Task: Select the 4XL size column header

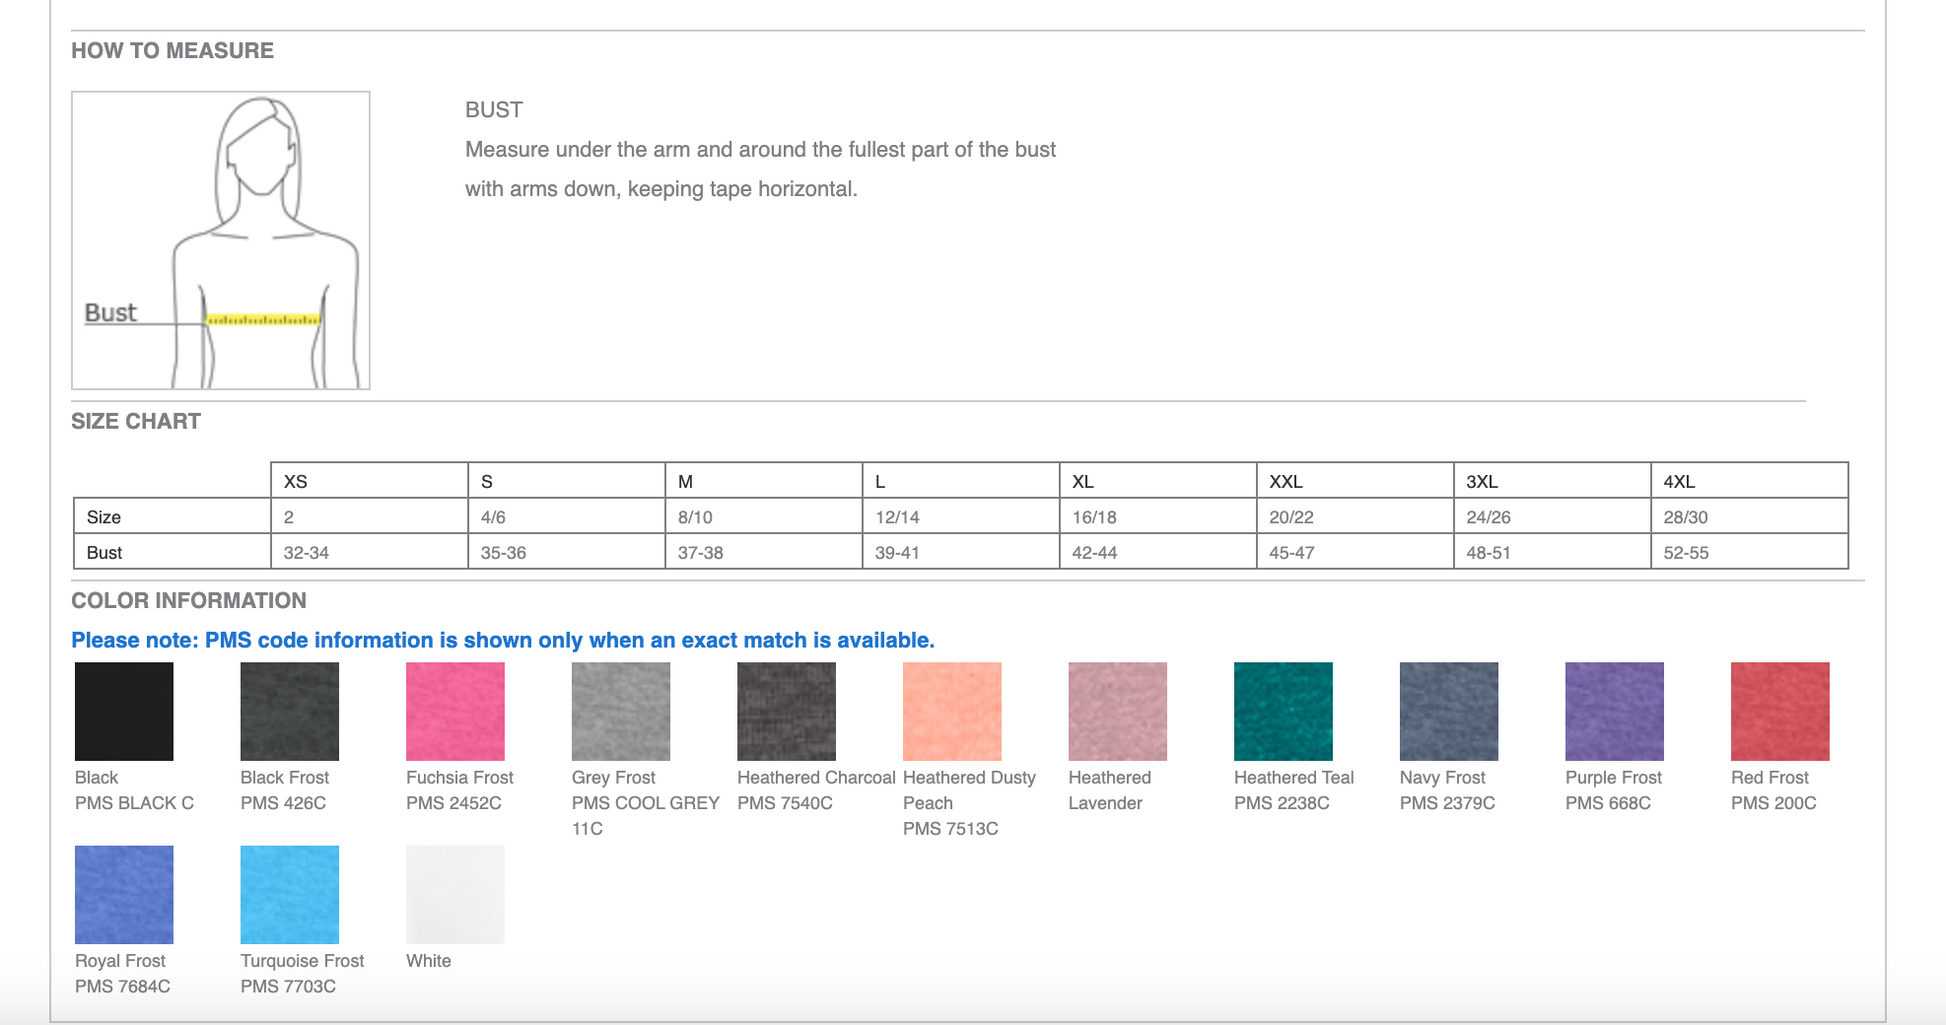Action: (x=1749, y=481)
